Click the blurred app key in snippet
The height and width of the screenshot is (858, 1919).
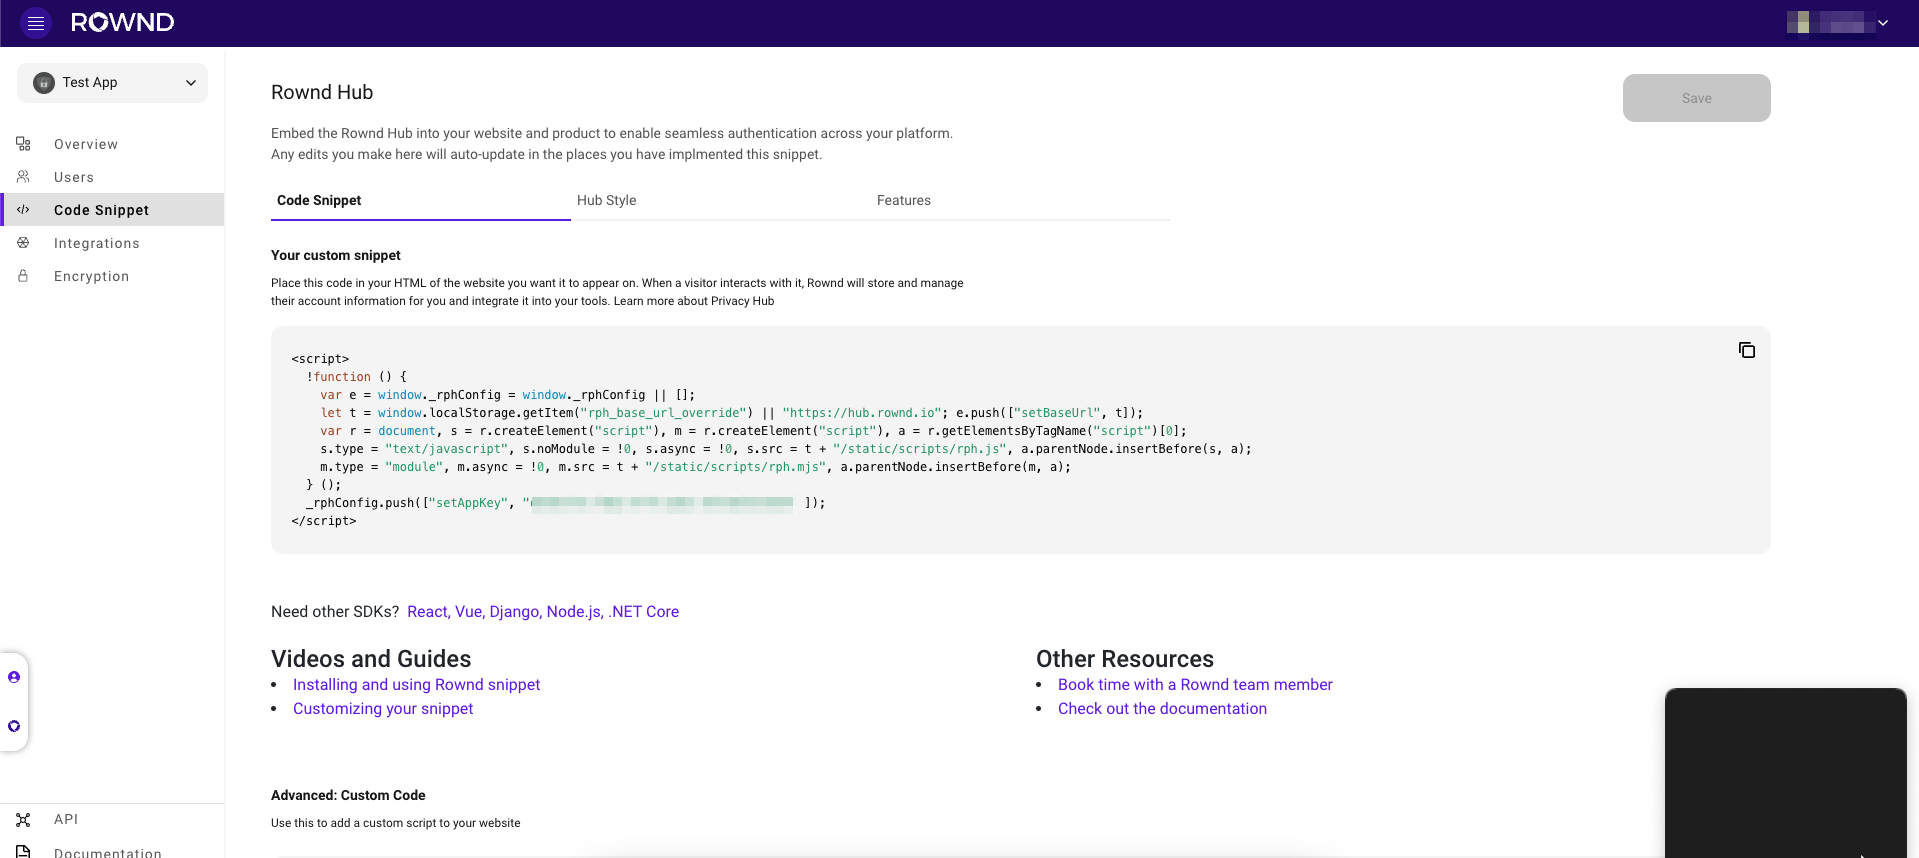(662, 503)
